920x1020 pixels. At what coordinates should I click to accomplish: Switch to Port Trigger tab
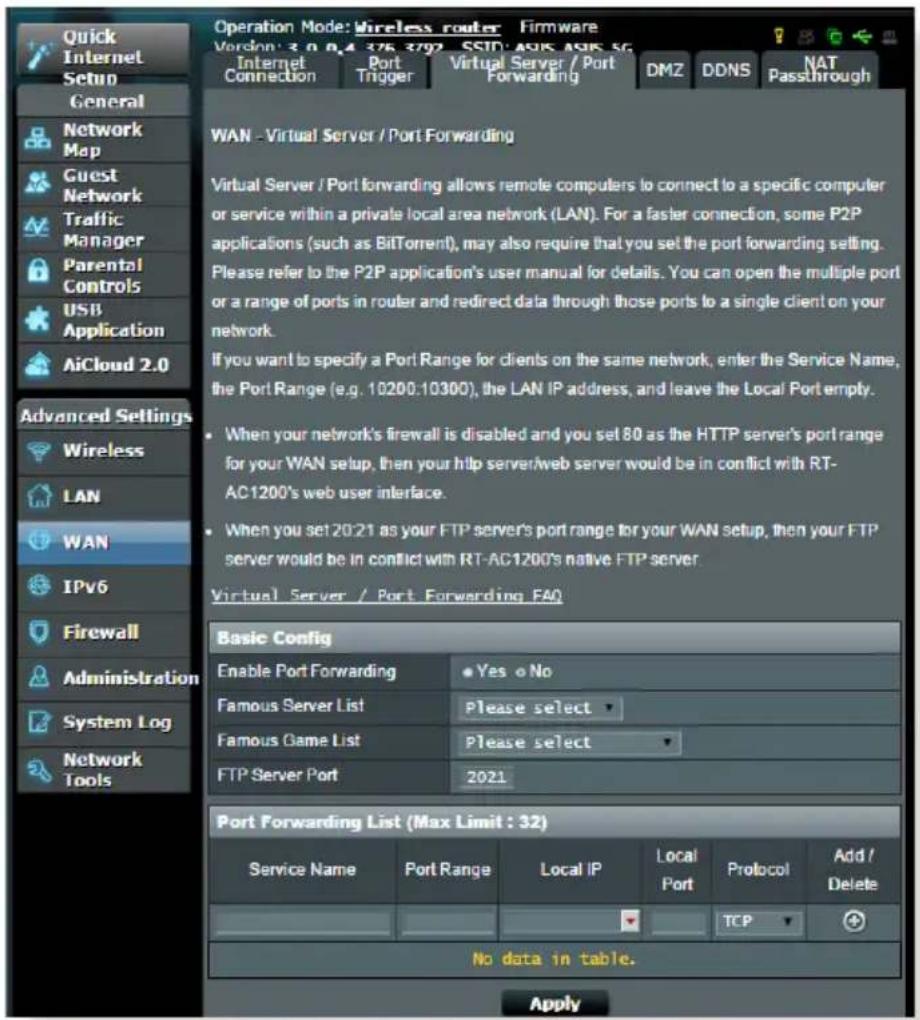[385, 70]
